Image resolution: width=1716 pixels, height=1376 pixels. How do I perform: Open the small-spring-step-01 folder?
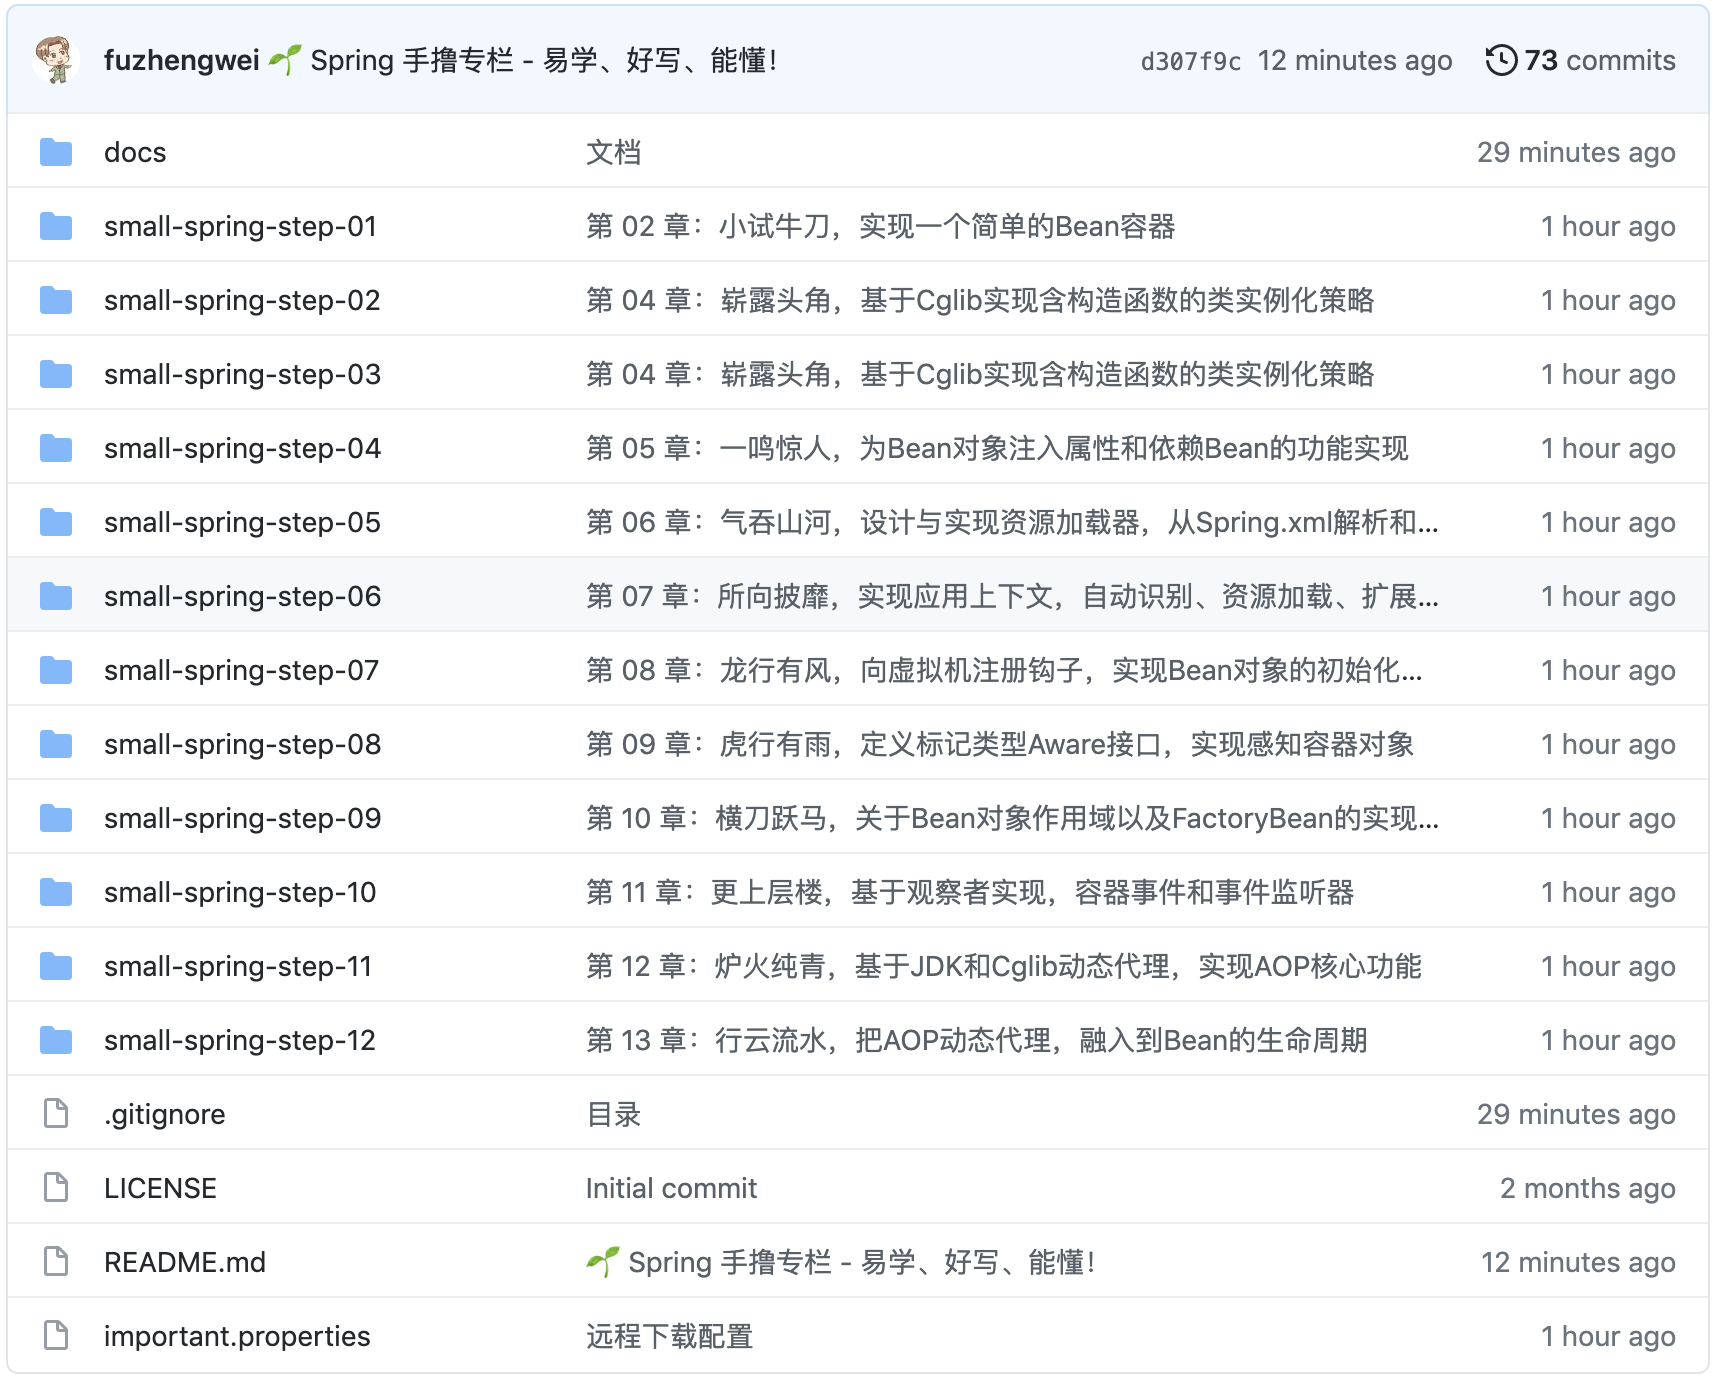(240, 226)
